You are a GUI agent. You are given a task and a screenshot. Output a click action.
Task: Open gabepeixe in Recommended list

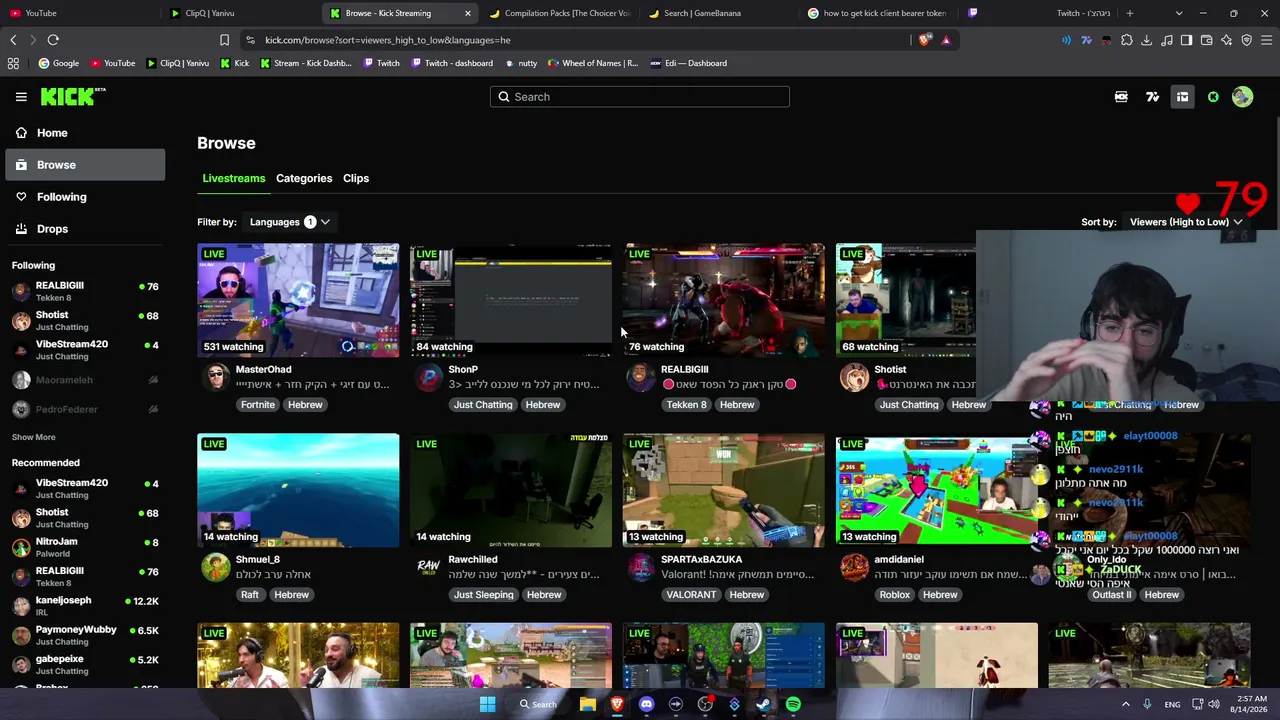point(85,665)
